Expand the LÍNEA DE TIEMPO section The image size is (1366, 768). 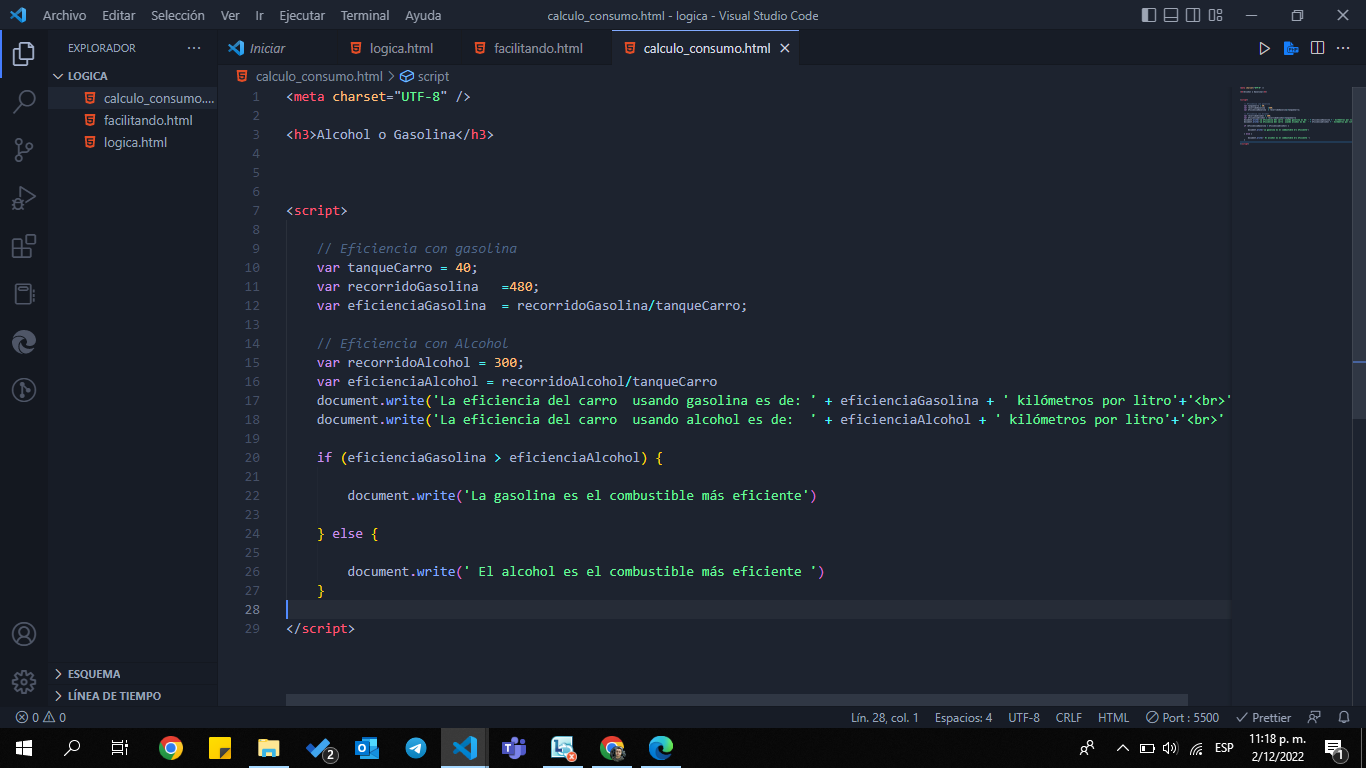coord(133,696)
